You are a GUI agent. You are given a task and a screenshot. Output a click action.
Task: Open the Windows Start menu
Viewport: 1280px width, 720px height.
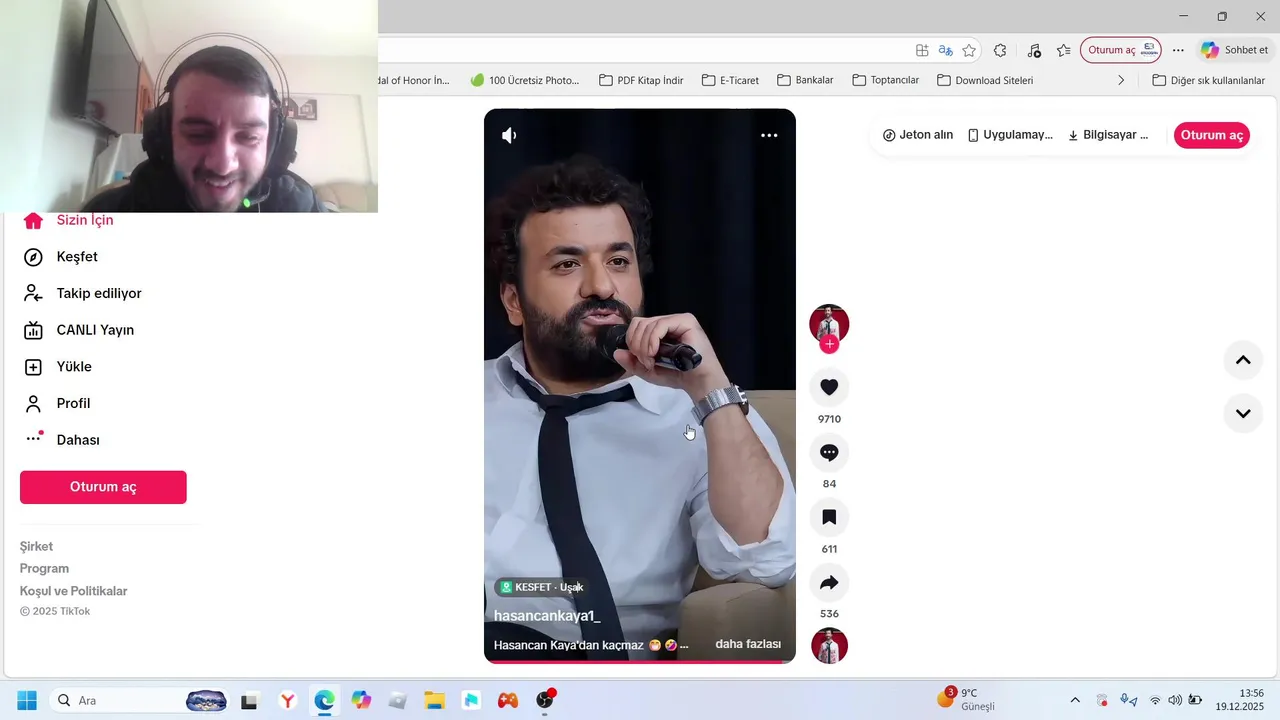[x=27, y=700]
